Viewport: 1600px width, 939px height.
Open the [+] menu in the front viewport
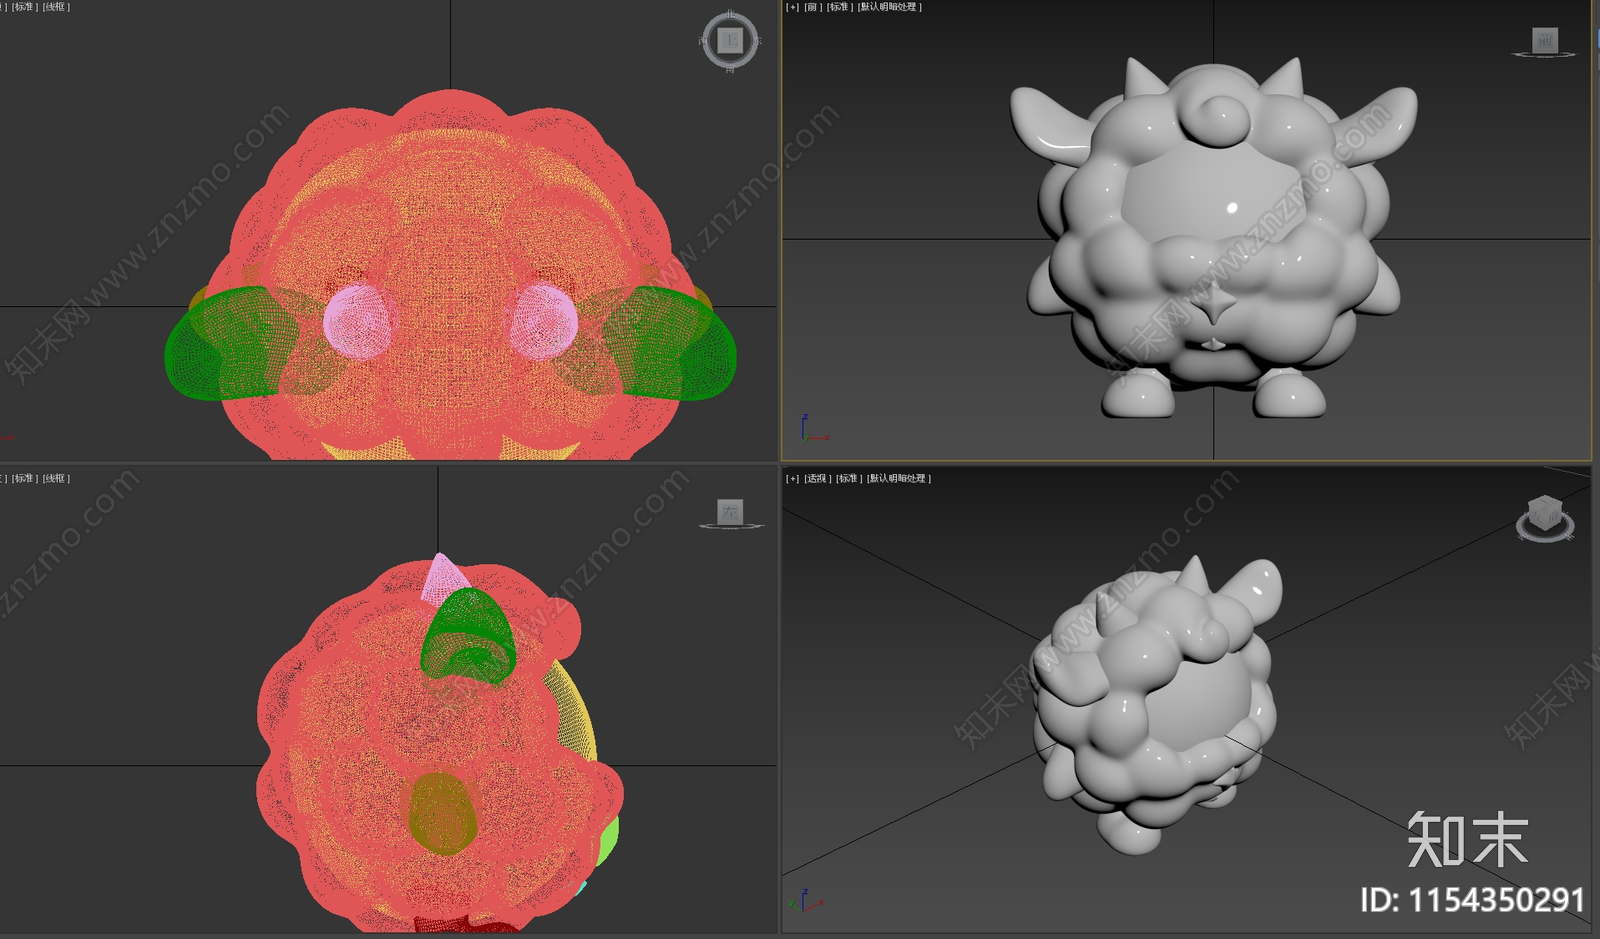792,7
